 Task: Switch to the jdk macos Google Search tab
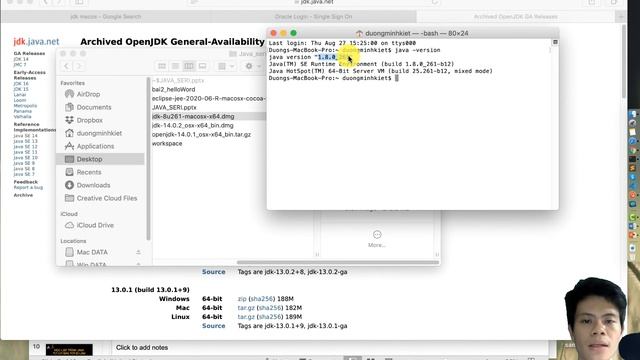click(106, 17)
